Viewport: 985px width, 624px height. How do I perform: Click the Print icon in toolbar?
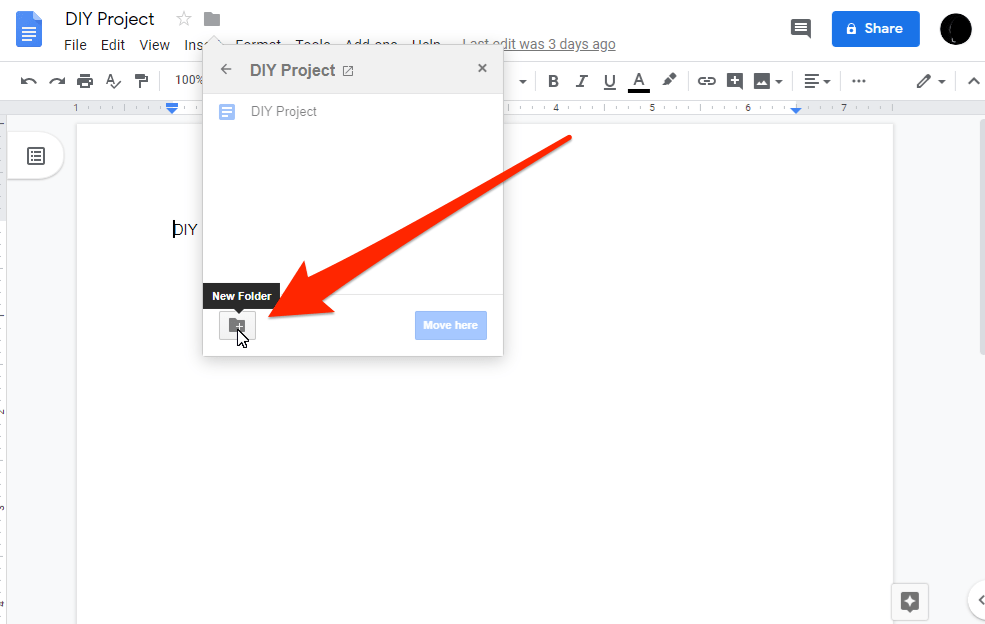(x=85, y=81)
